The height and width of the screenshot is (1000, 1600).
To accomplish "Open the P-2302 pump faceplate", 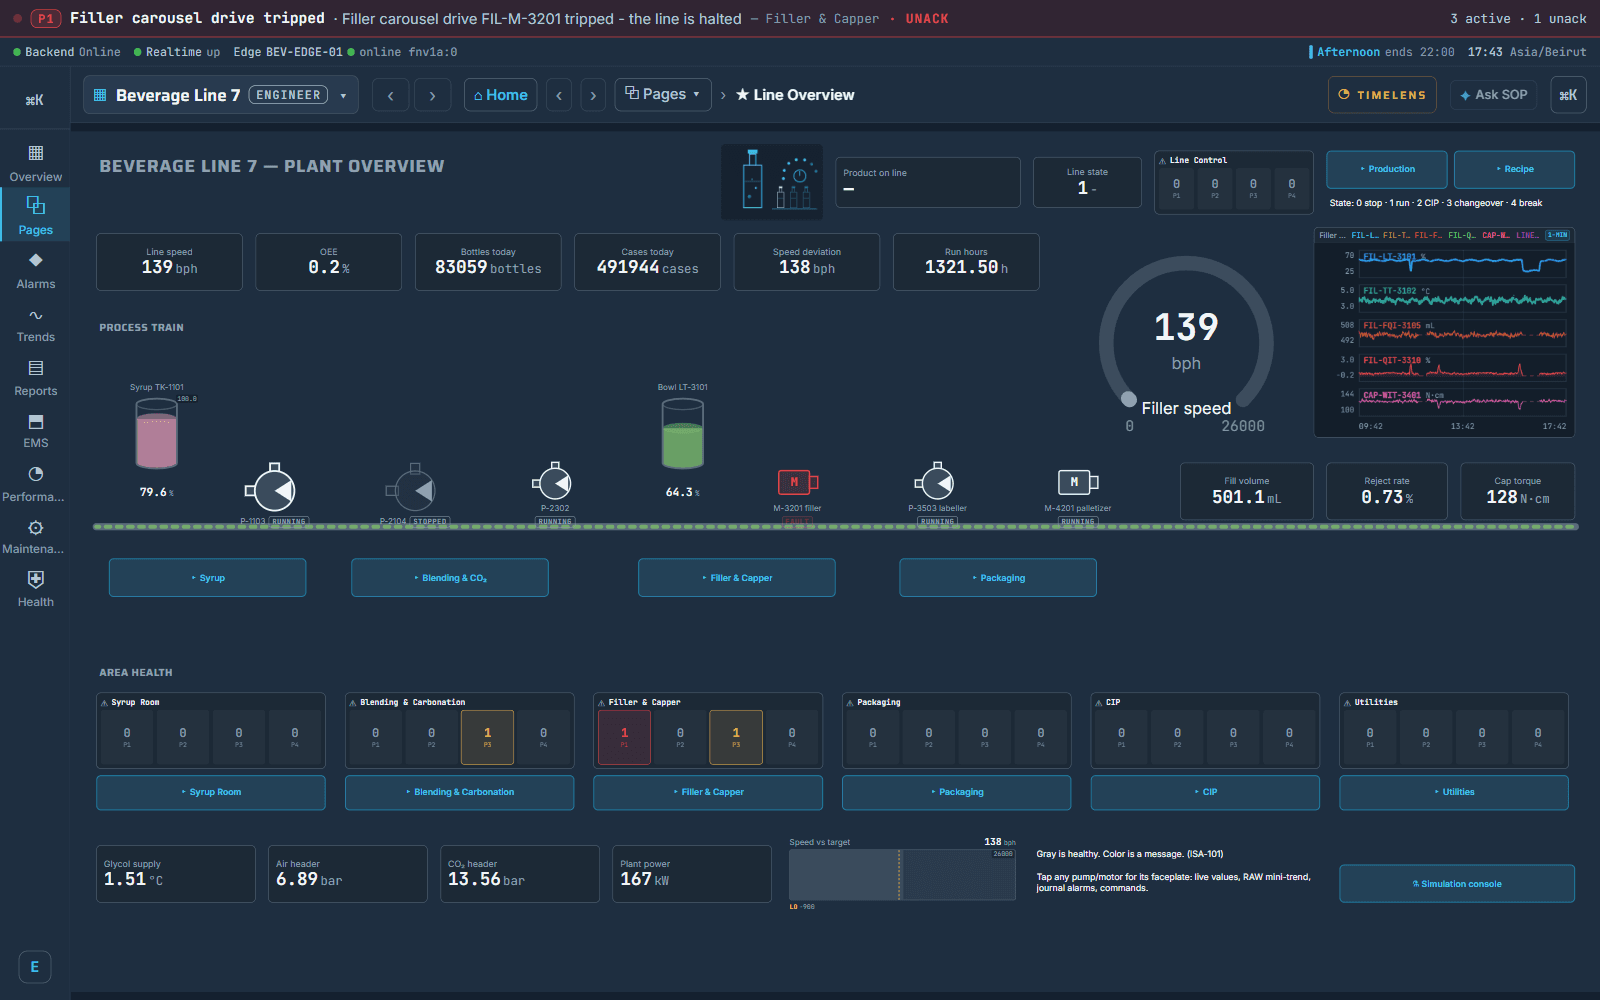I will point(553,484).
